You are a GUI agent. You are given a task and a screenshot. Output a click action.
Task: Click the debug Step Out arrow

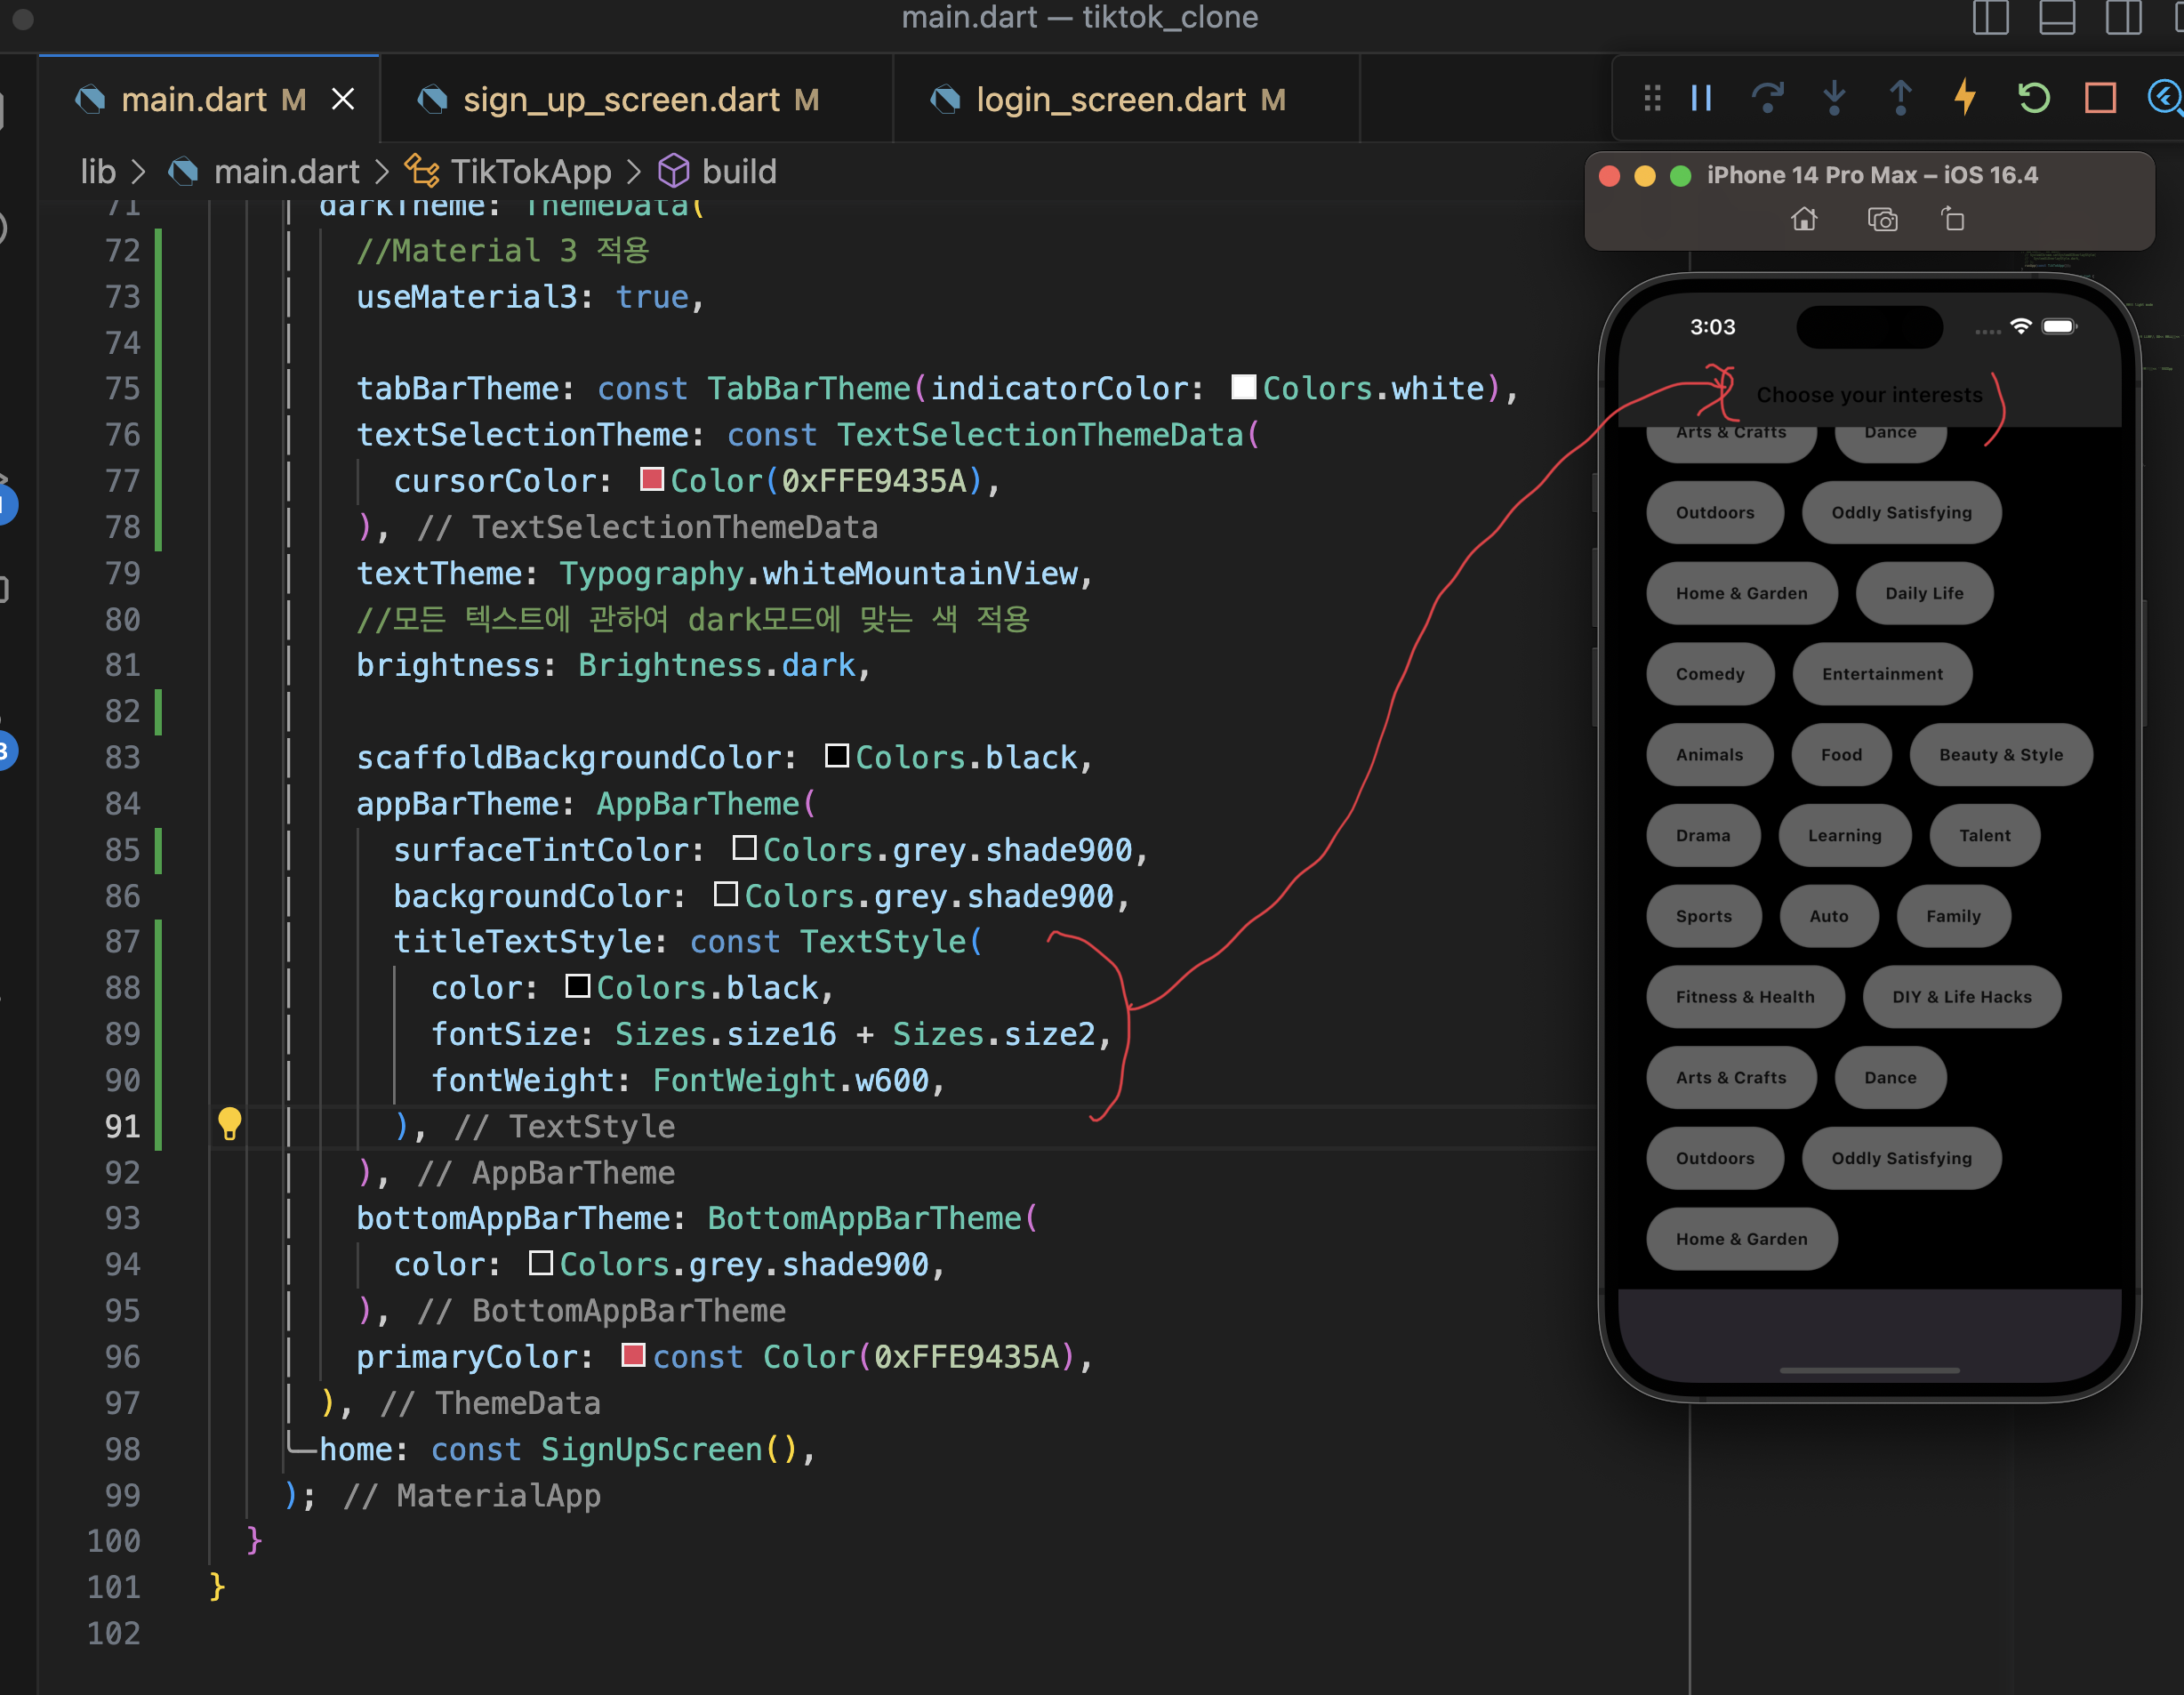[1899, 98]
